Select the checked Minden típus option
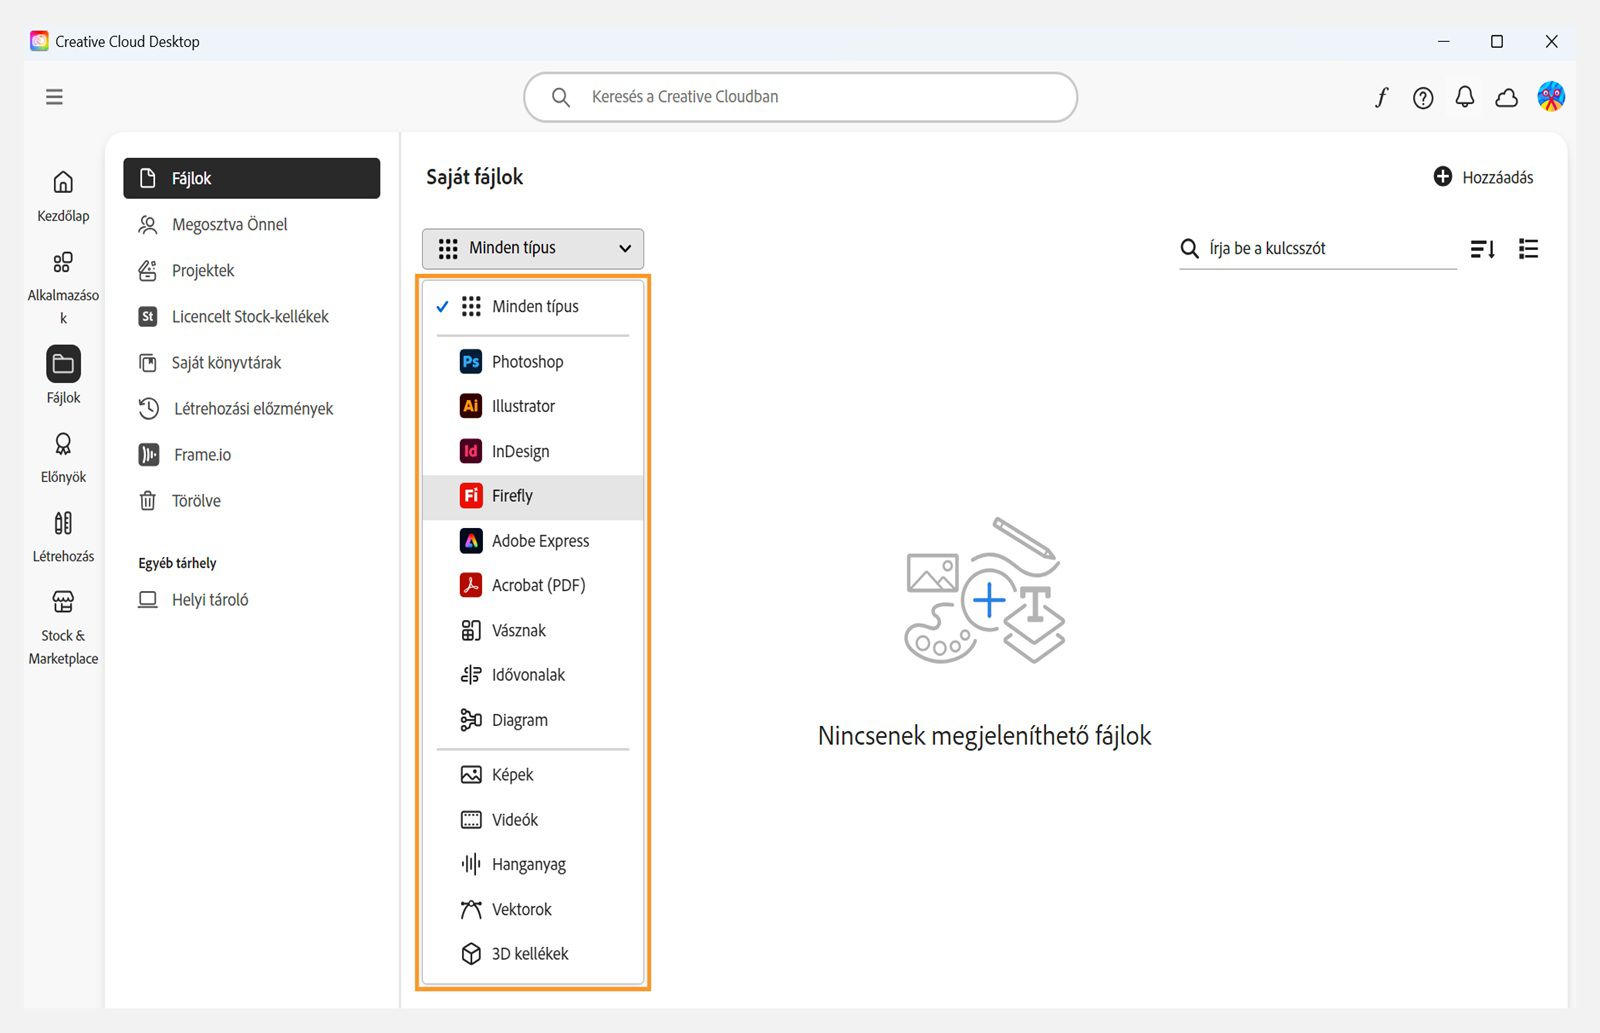Screen dimensions: 1600x1033 (533, 307)
